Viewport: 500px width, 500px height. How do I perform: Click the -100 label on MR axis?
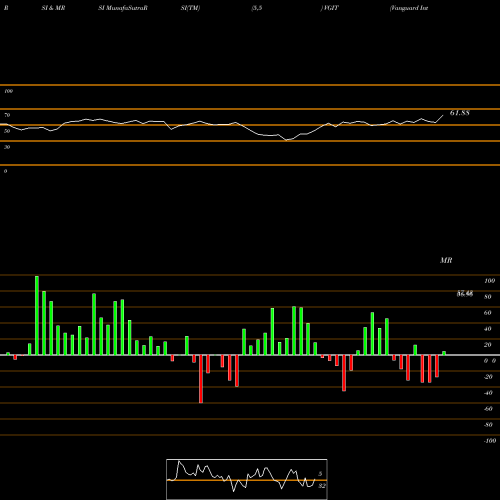[490, 441]
